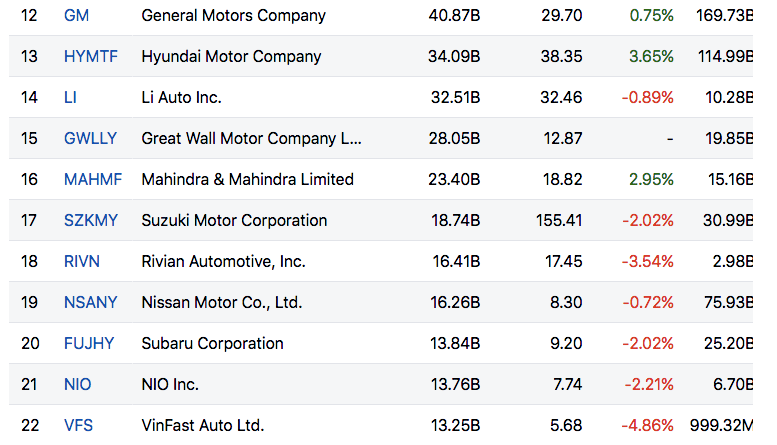Viewport: 777px width, 445px height.
Task: Select Hyundai's 3.65% change value
Action: click(x=651, y=57)
